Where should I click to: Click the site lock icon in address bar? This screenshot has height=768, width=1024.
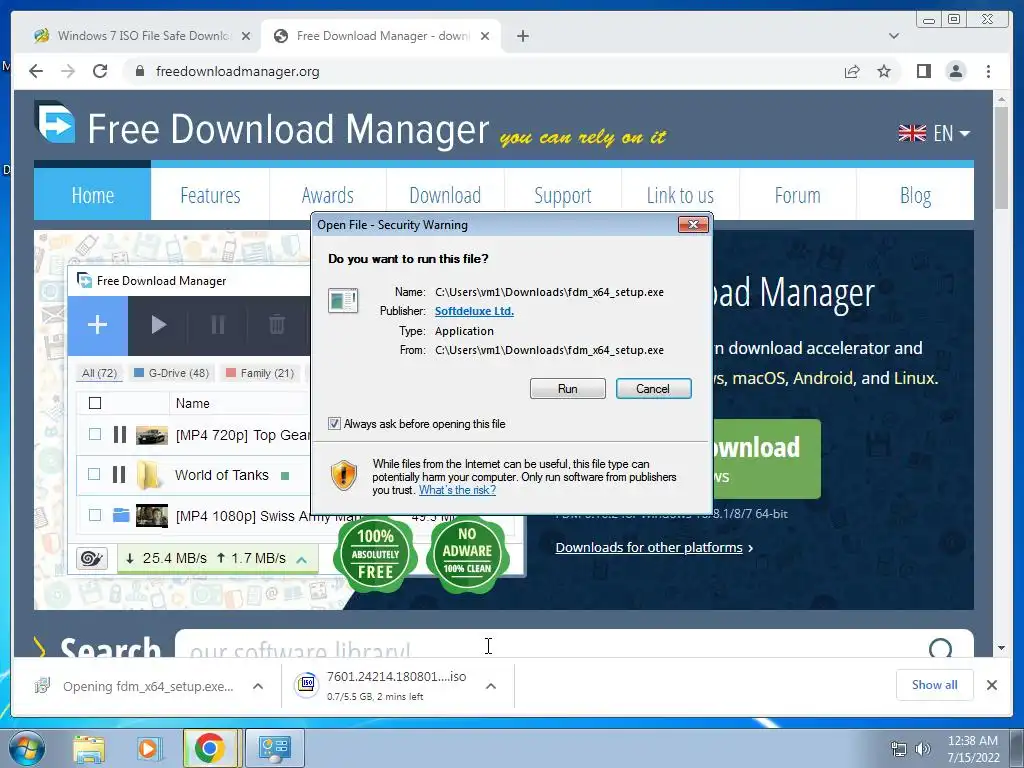point(139,71)
